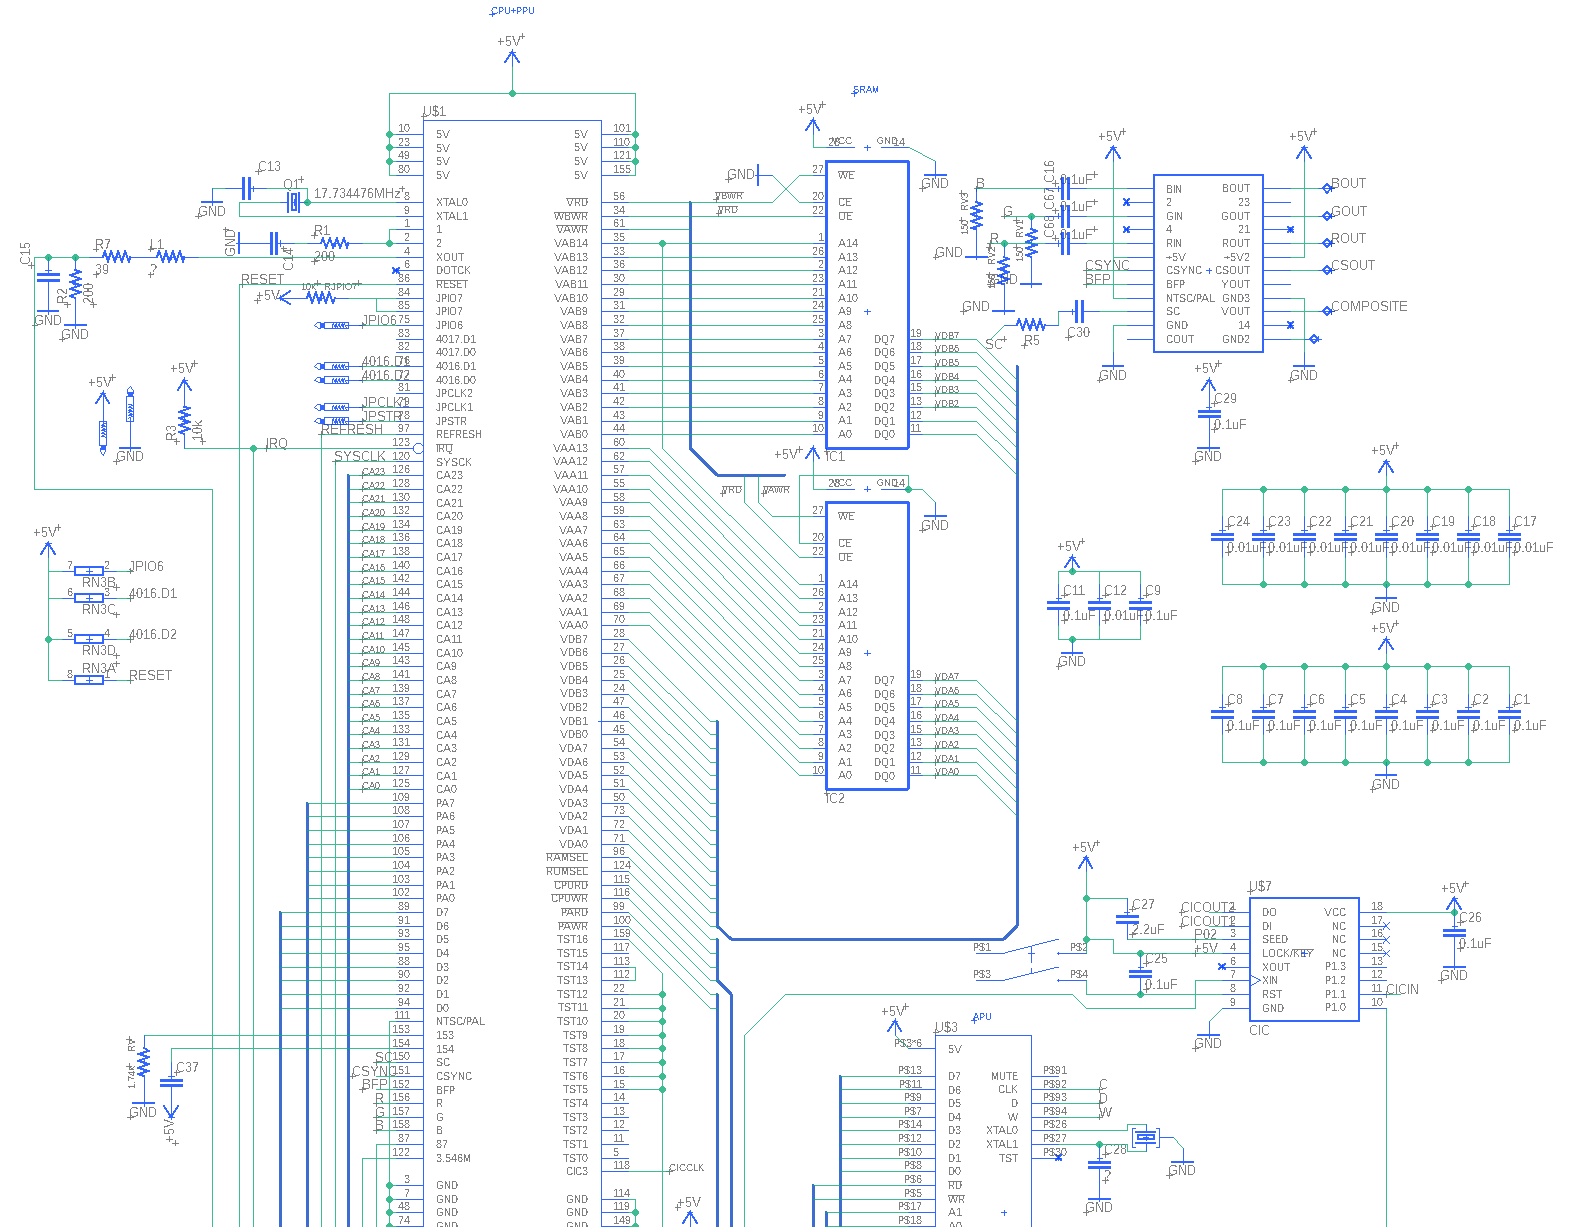Click the Q1 17.734476MHz crystal symbol
This screenshot has height=1227, width=1578.
pos(293,202)
